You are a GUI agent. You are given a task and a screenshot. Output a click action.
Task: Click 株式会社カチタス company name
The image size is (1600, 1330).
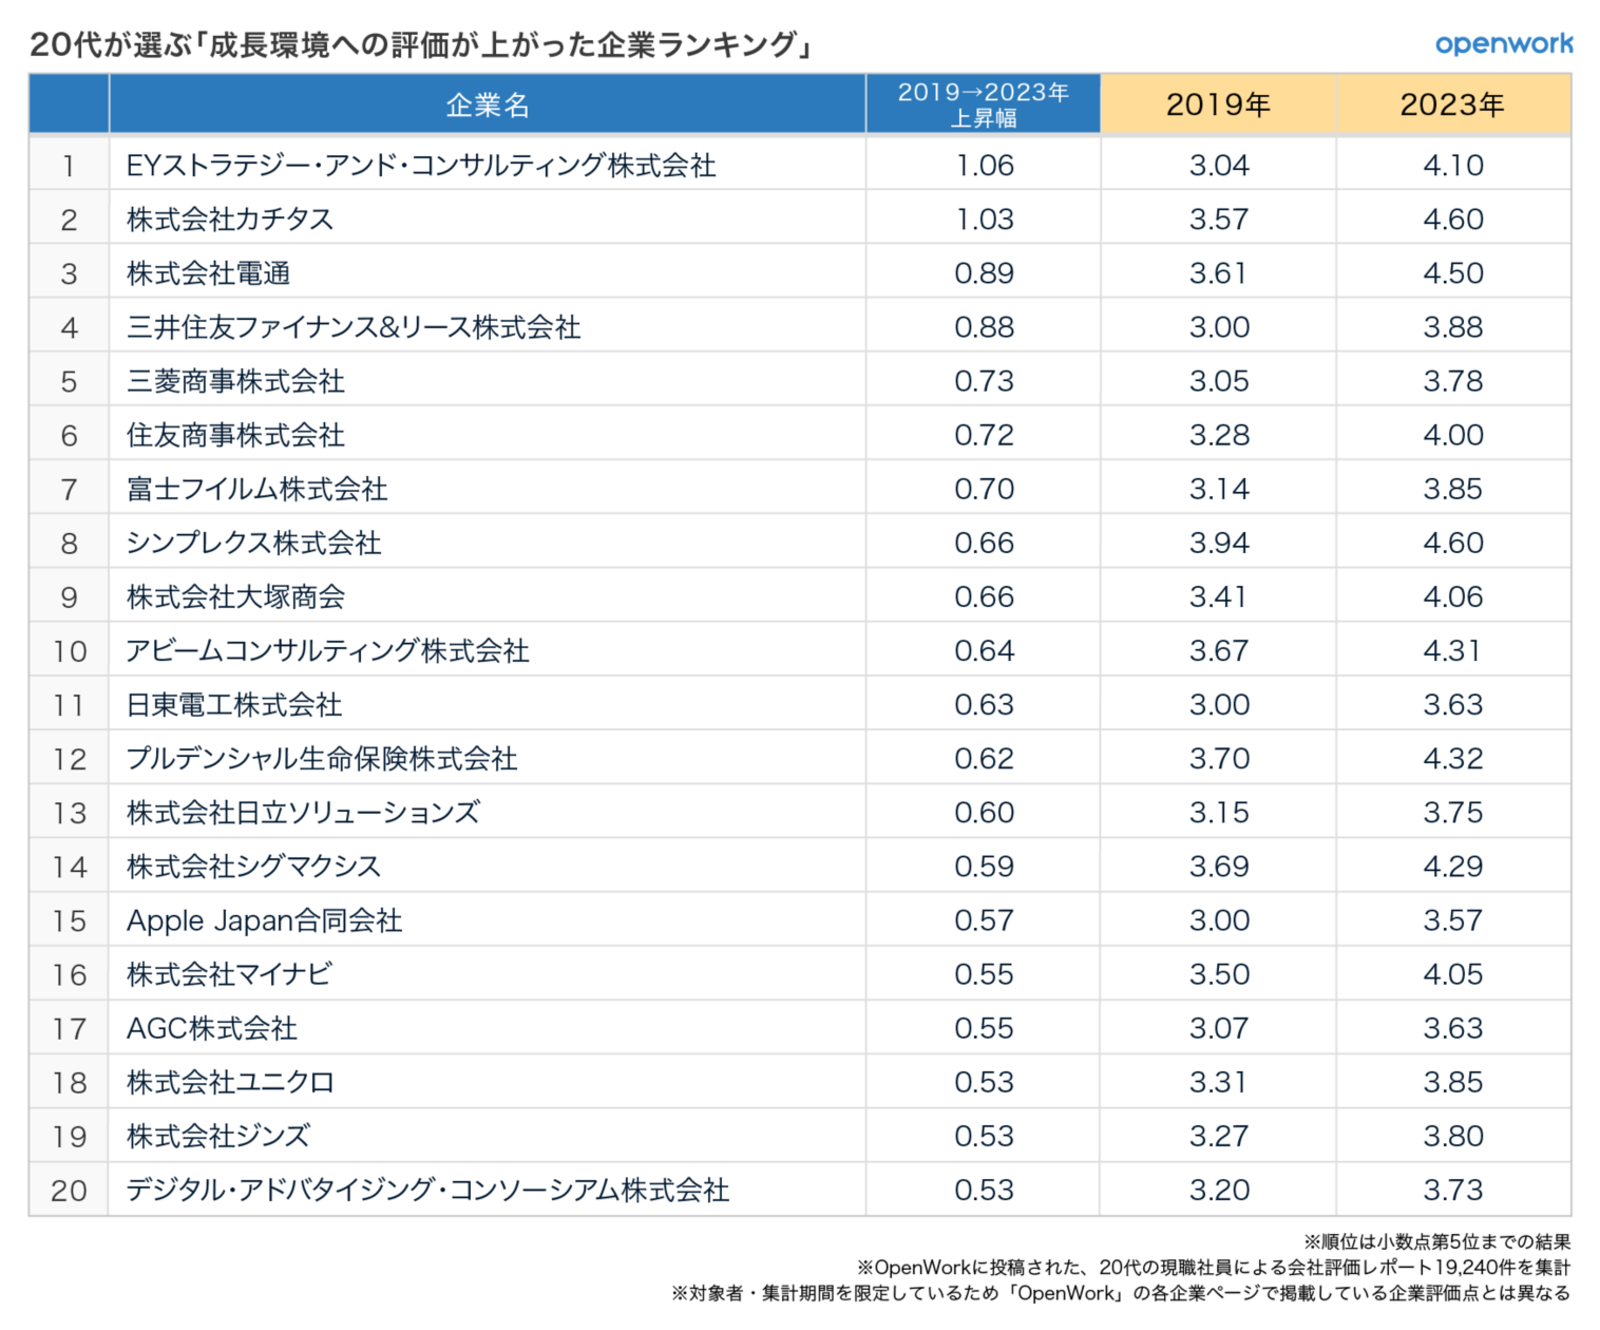[x=230, y=219]
